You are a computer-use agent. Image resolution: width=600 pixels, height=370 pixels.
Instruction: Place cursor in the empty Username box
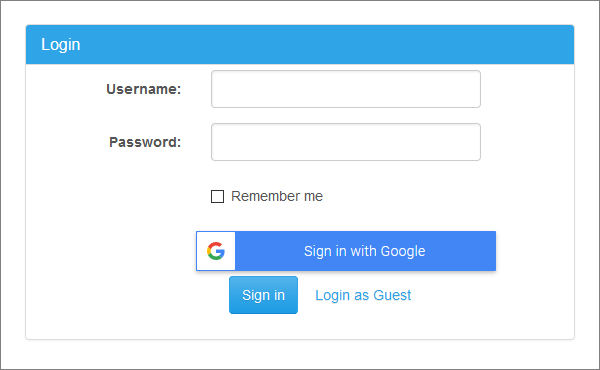pos(346,89)
